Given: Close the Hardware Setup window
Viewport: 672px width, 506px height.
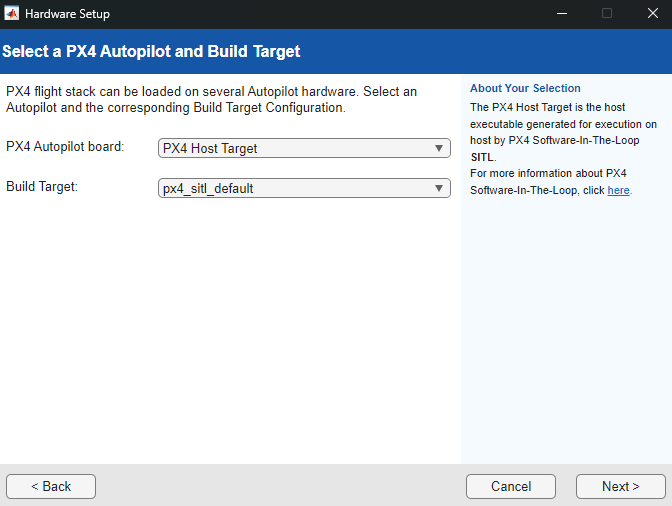Looking at the screenshot, I should tap(653, 14).
